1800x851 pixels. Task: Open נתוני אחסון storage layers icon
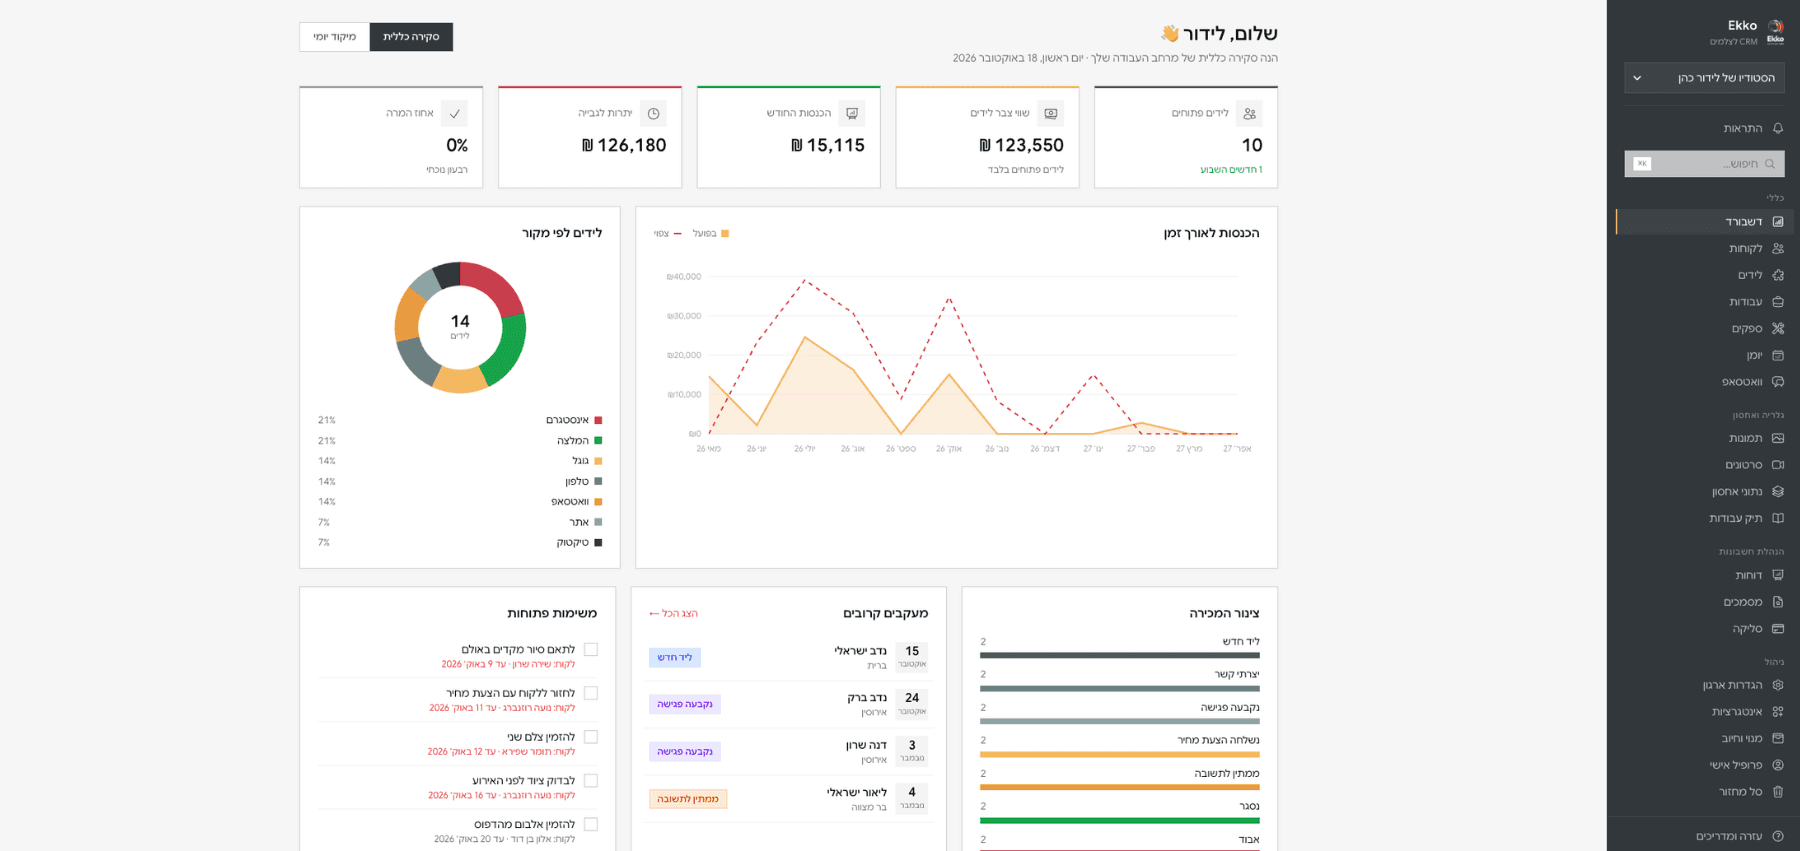1778,492
